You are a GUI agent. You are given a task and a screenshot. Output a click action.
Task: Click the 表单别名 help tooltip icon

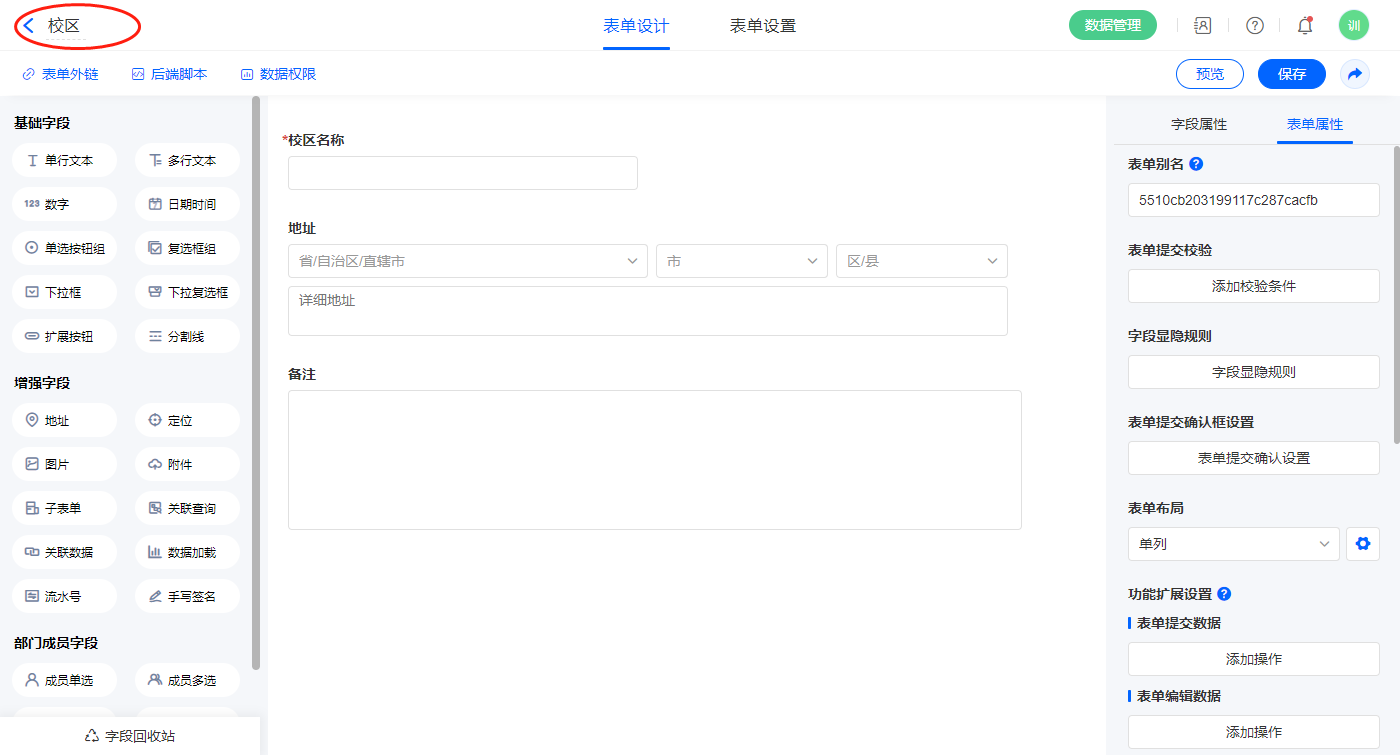(x=1196, y=164)
